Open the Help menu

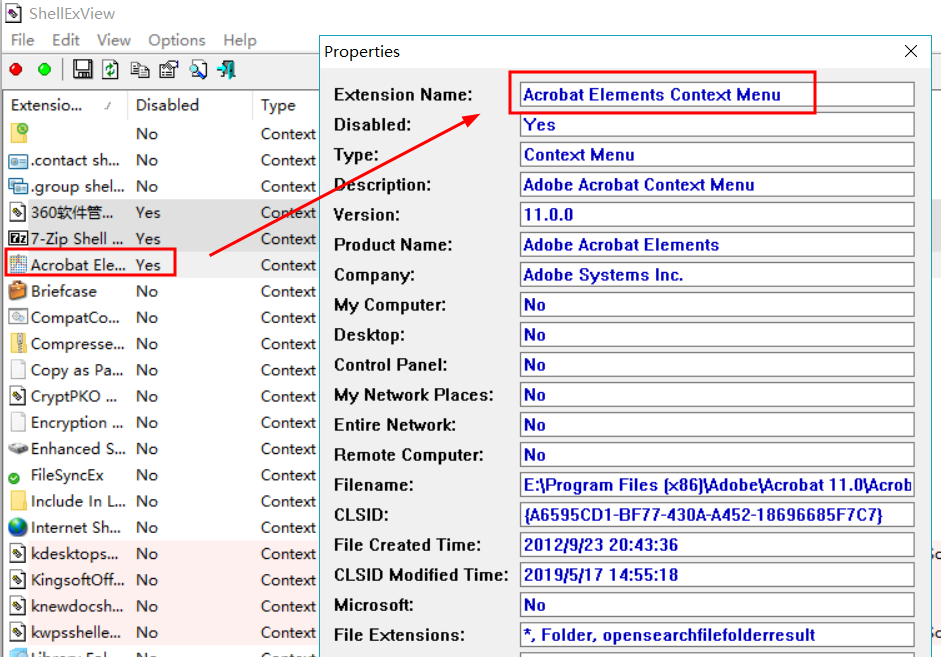(239, 40)
